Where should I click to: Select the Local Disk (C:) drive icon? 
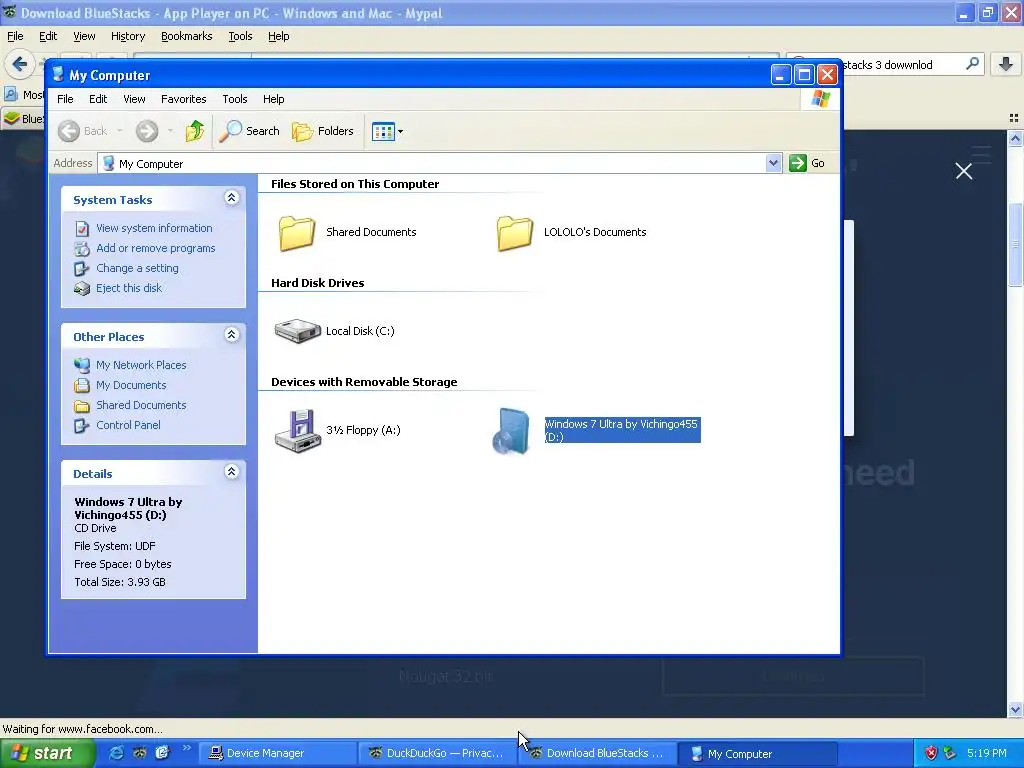(297, 331)
